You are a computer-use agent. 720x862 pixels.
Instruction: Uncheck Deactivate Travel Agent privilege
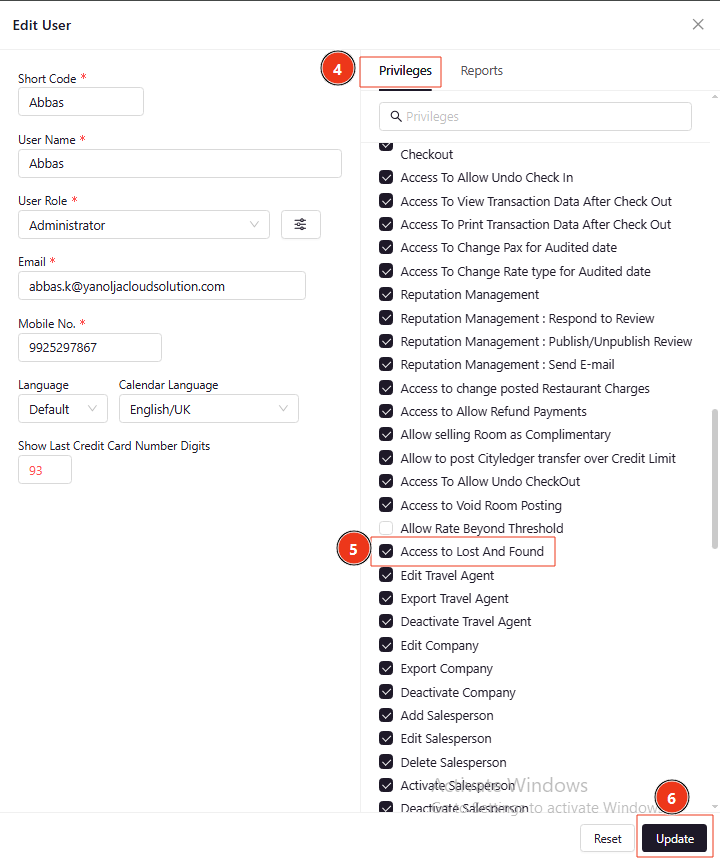[386, 621]
